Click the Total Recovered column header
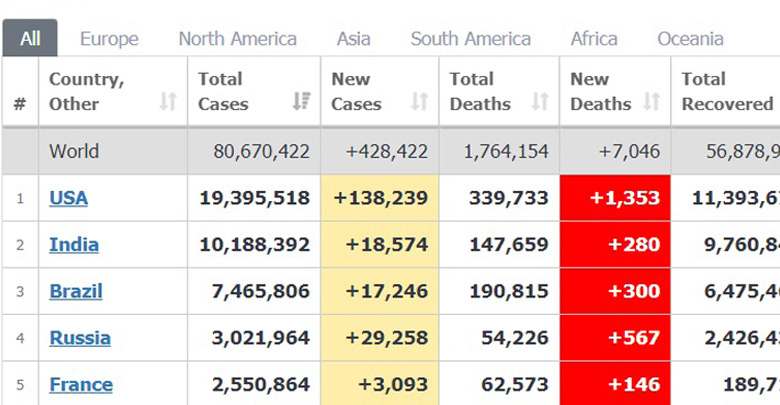The image size is (780, 405). click(x=726, y=91)
